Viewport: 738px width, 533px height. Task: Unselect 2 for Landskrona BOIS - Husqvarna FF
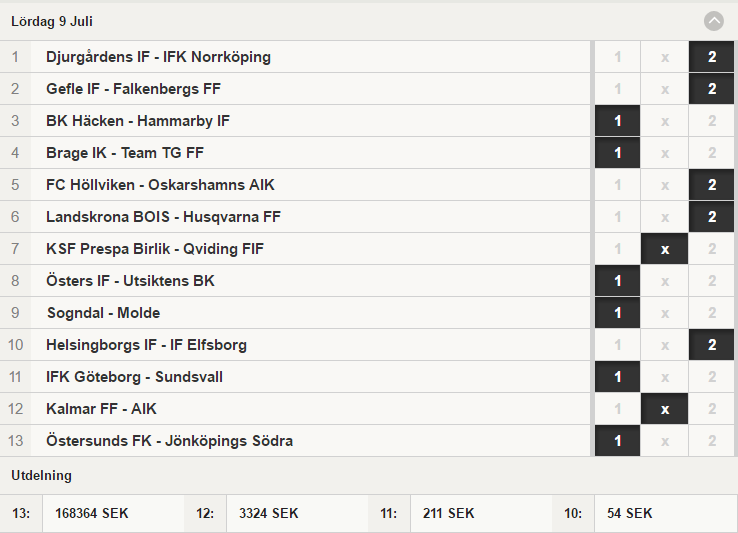coord(712,217)
